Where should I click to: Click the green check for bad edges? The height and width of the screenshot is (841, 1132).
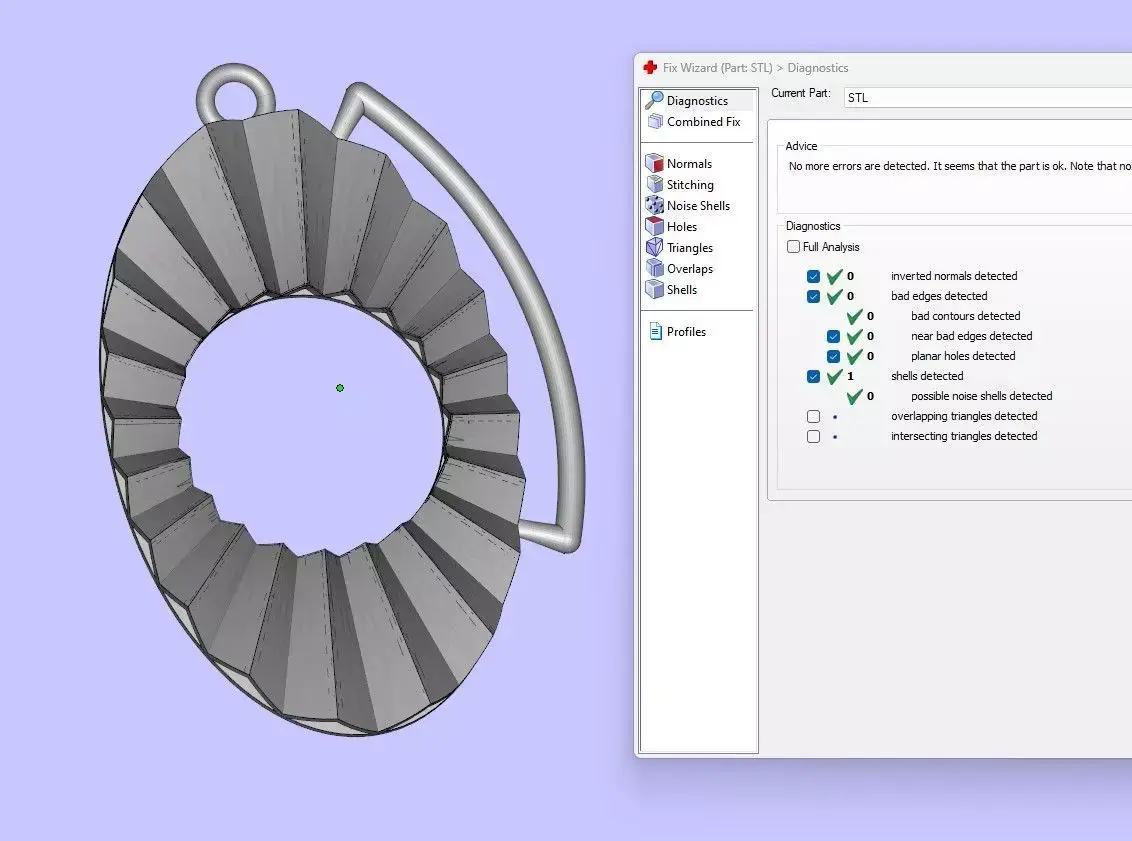pos(835,296)
